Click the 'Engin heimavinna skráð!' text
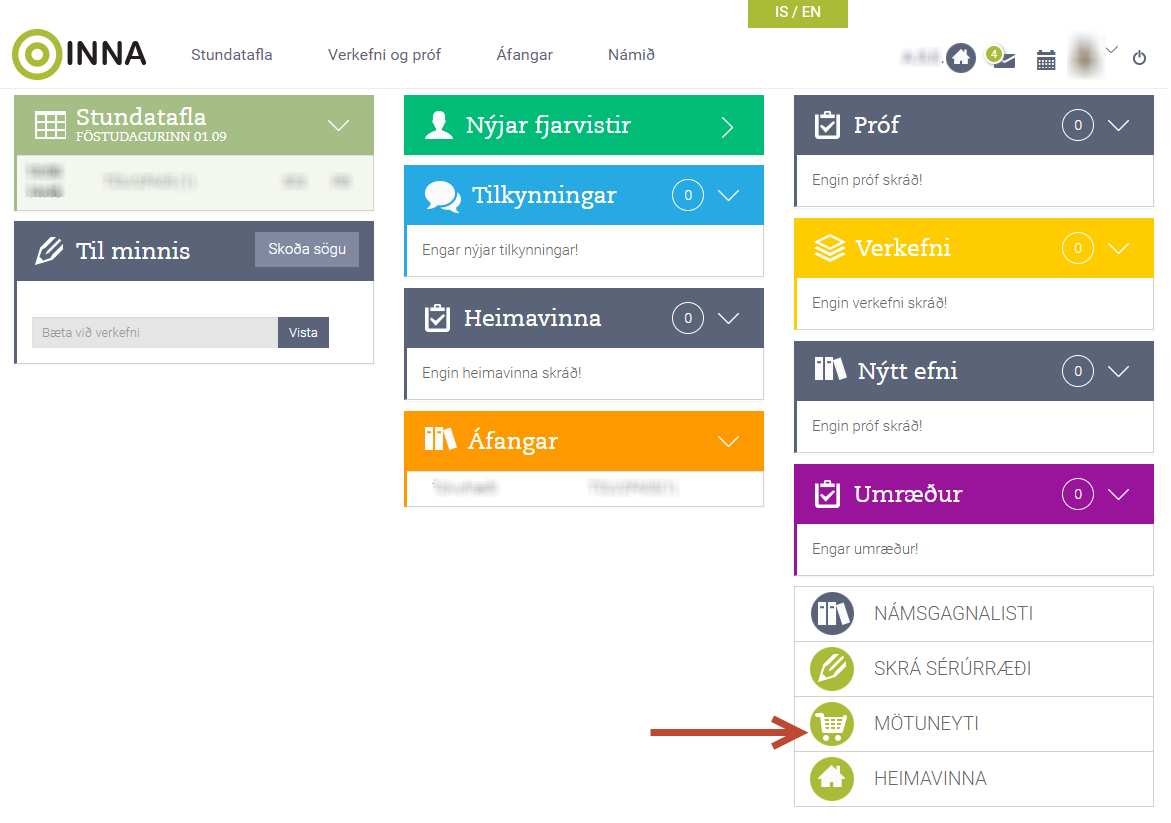 [501, 373]
